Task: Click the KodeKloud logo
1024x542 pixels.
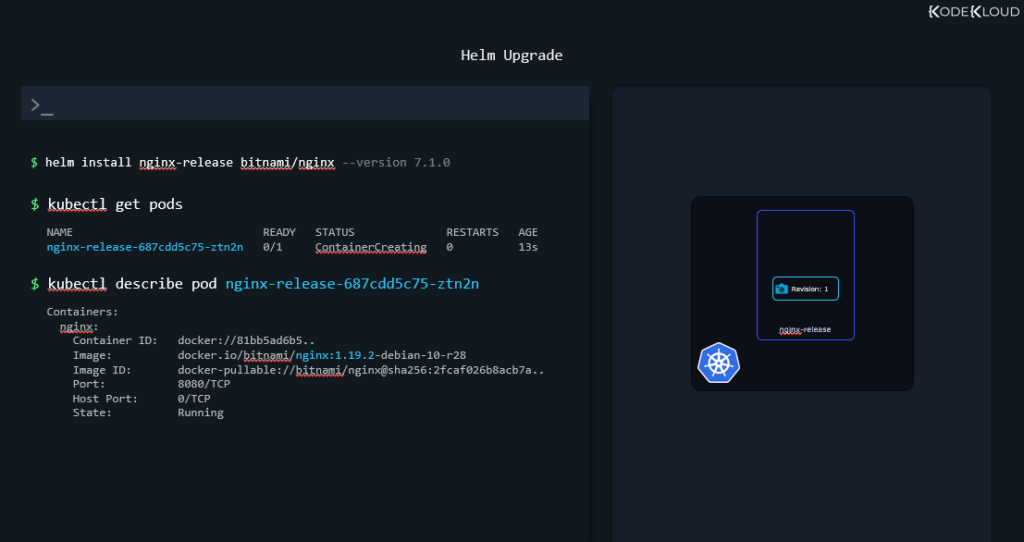Action: tap(974, 12)
